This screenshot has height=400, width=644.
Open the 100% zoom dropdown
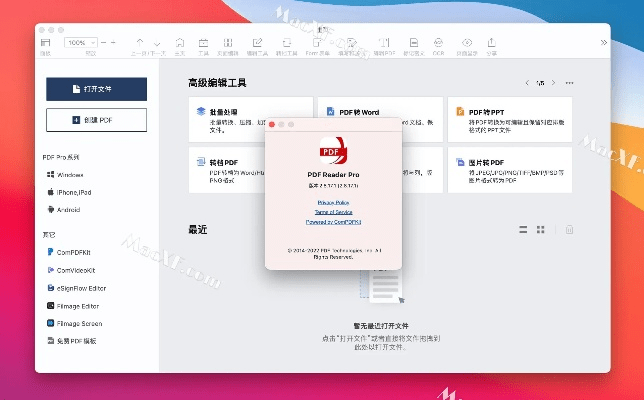(81, 42)
